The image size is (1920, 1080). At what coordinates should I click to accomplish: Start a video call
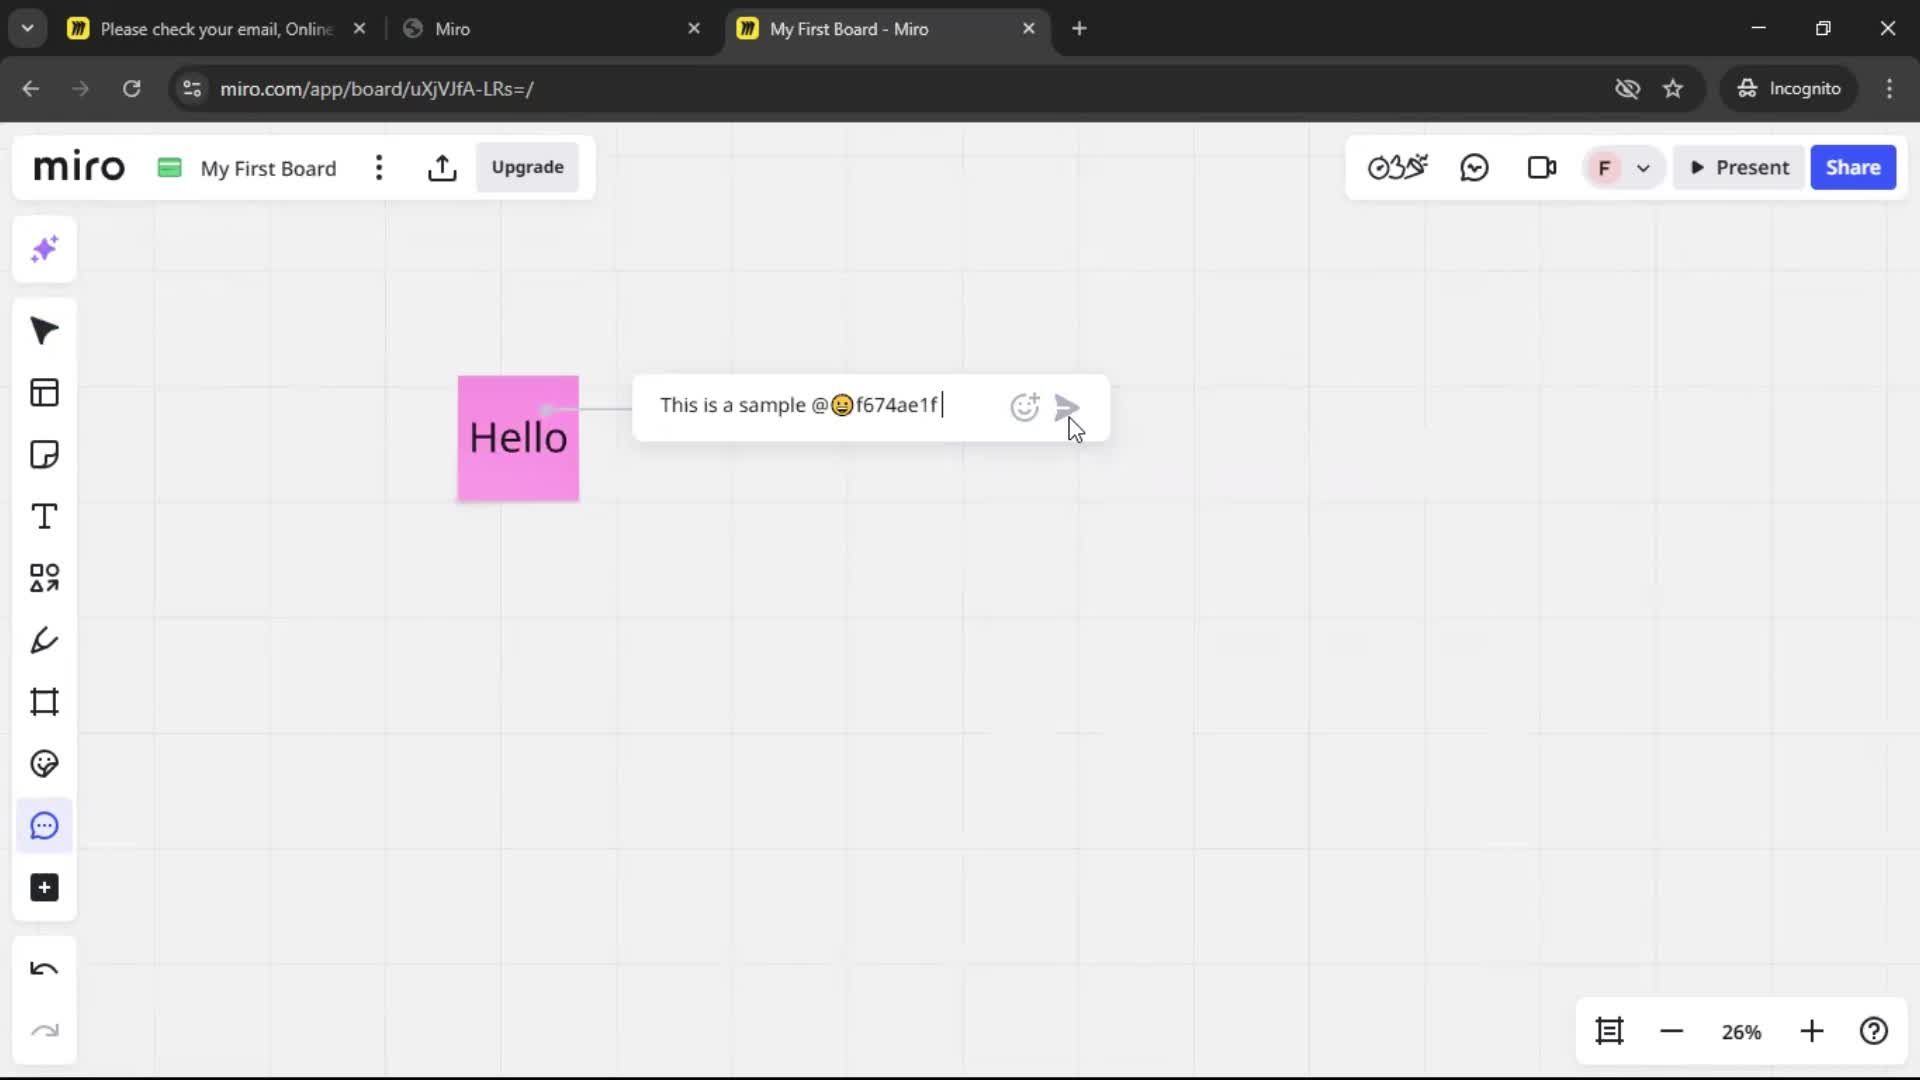coord(1542,167)
